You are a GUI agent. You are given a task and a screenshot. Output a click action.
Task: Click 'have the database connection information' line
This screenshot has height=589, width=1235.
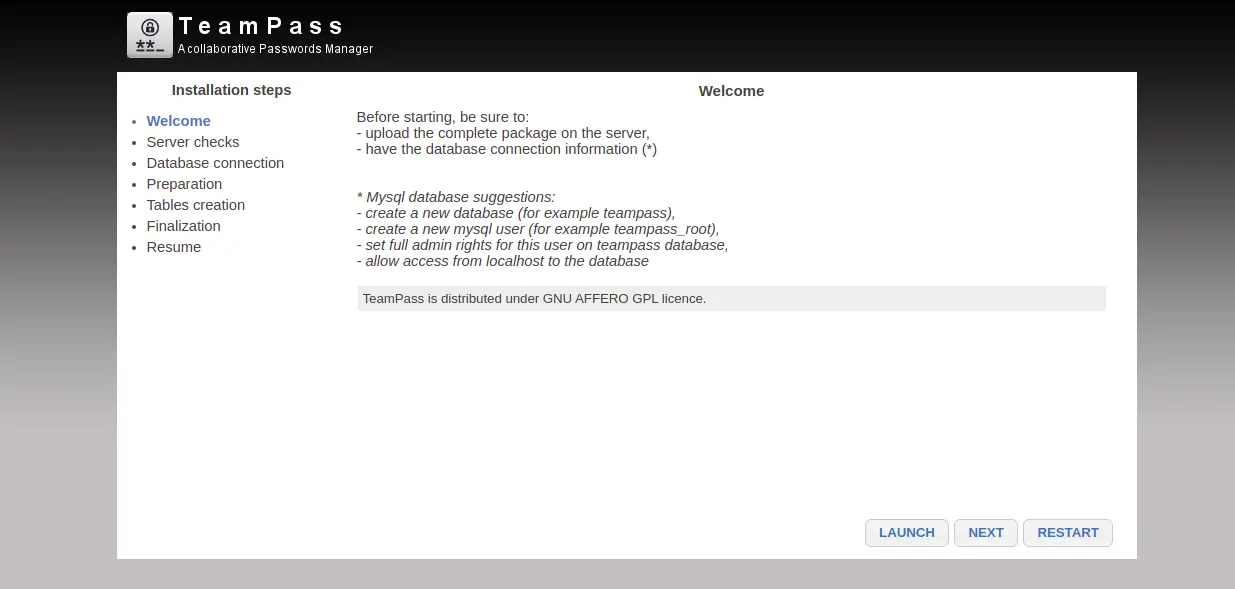pyautogui.click(x=507, y=149)
